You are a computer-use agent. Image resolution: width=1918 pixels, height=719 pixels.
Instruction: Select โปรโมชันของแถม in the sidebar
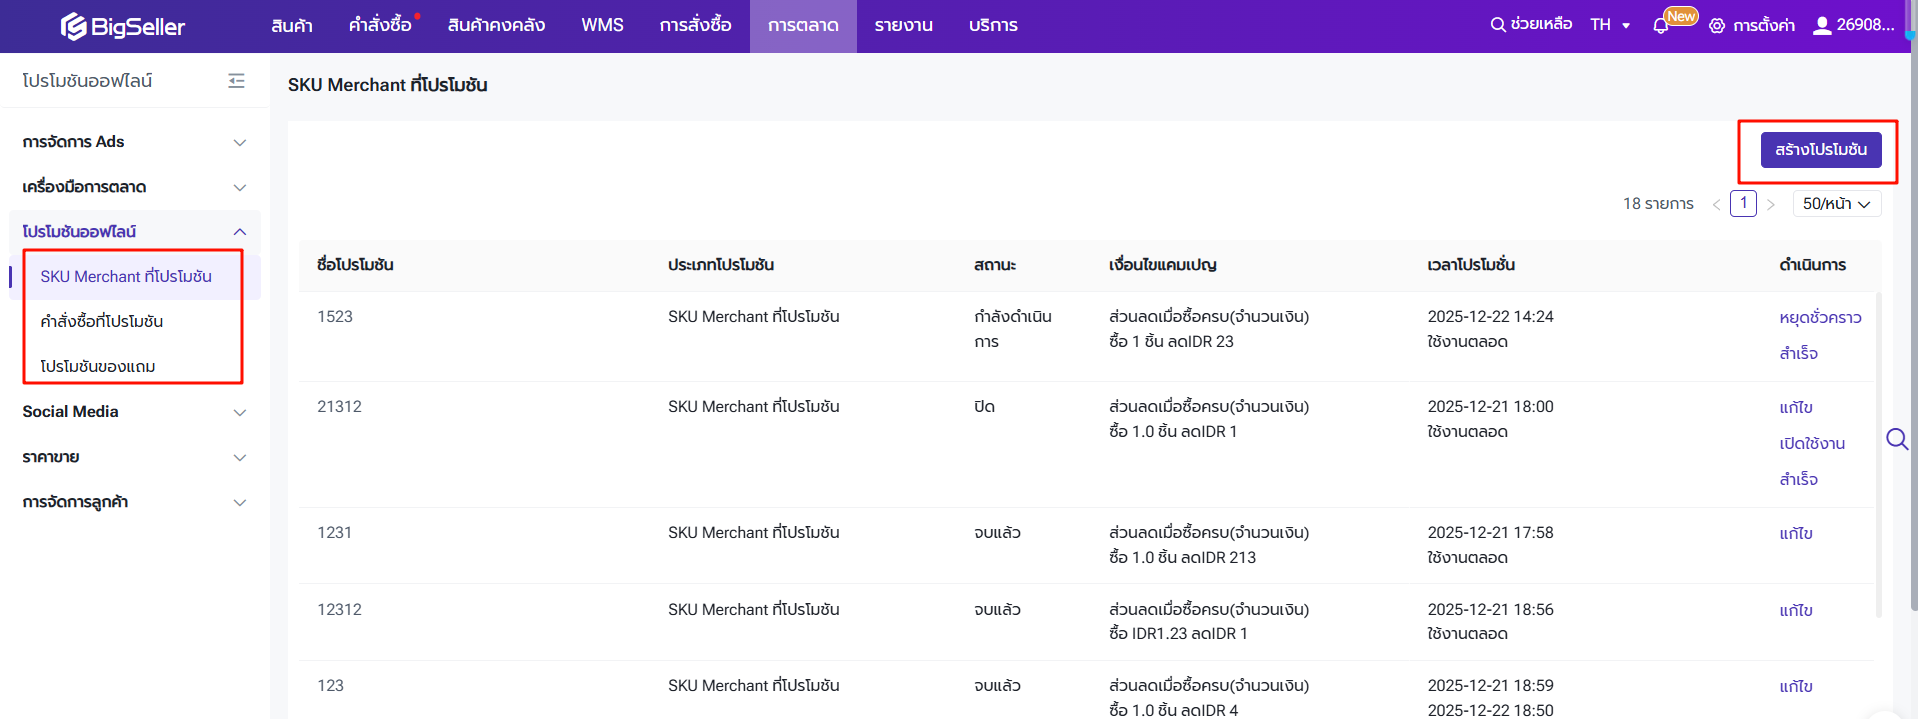(x=98, y=366)
